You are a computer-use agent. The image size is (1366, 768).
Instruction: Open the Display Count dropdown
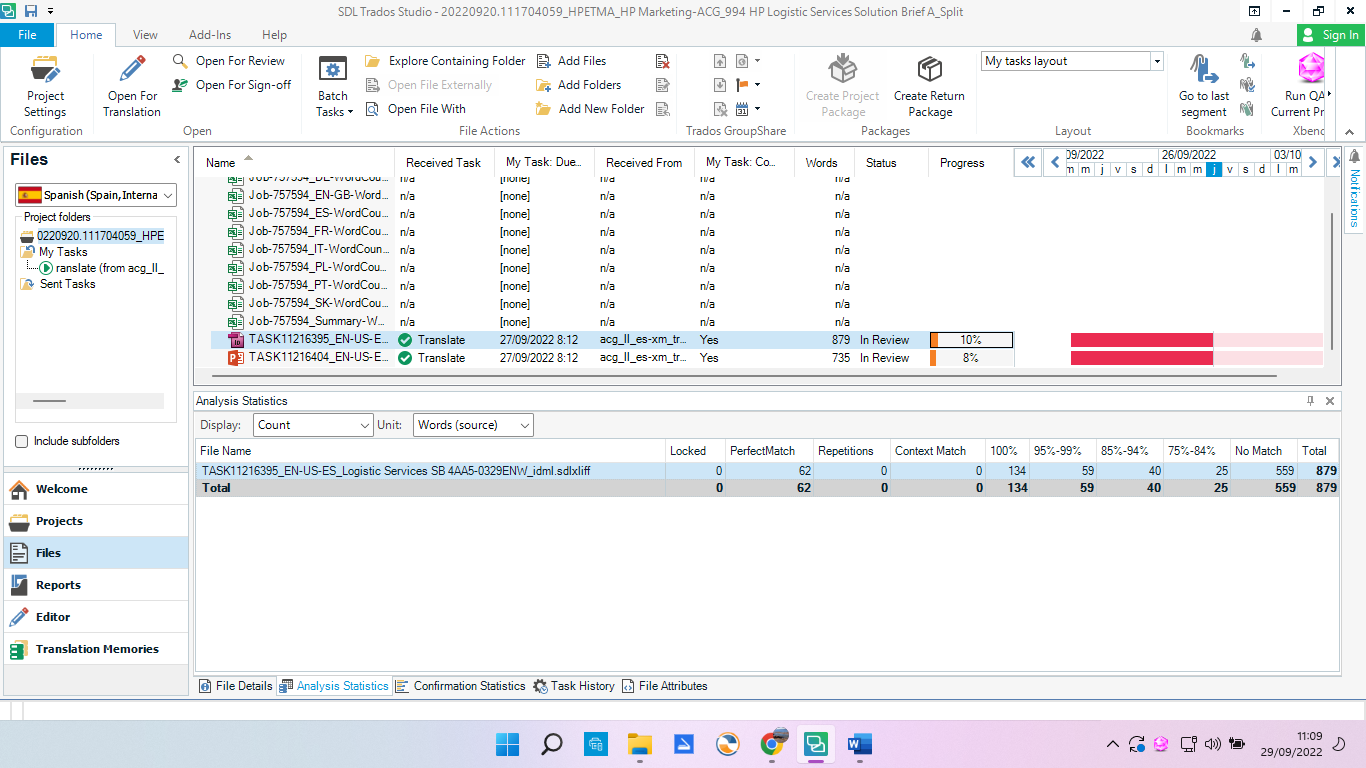coord(313,425)
